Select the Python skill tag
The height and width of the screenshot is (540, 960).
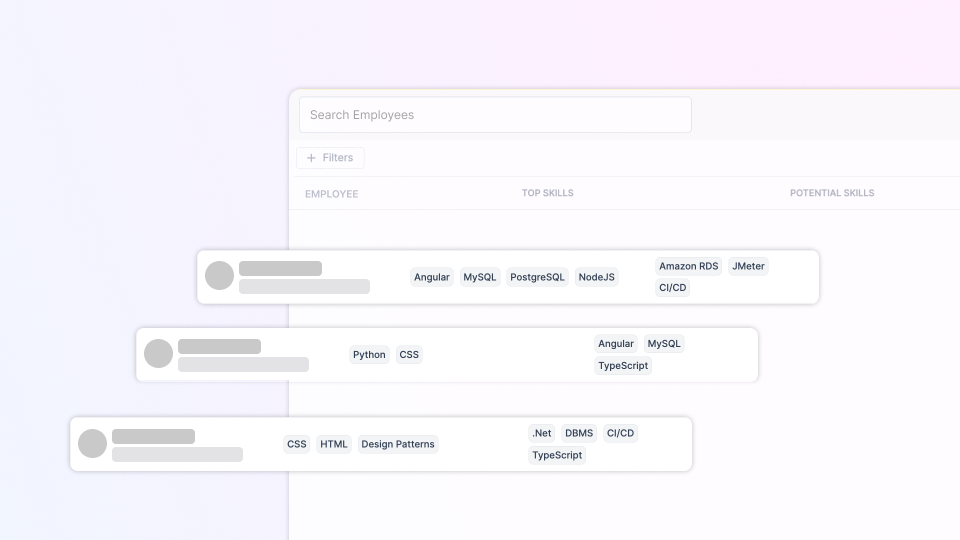pos(369,355)
